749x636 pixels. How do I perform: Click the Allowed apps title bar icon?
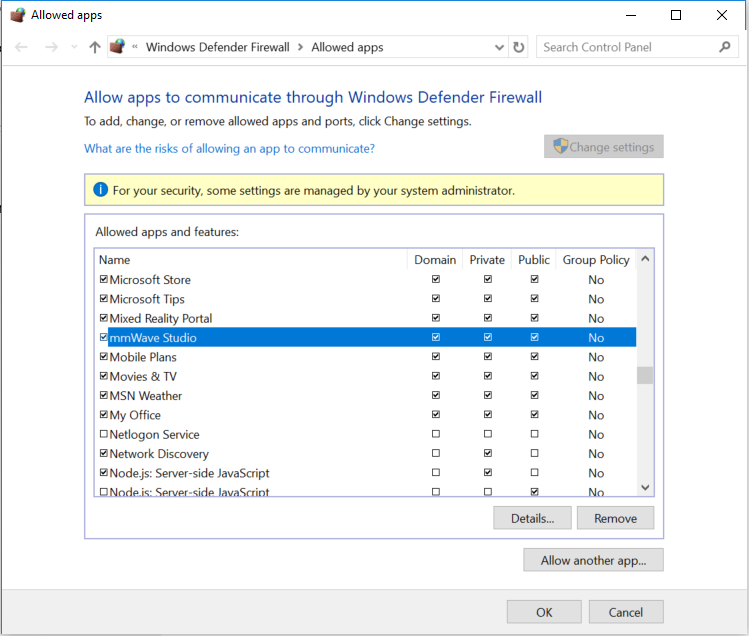[x=18, y=15]
